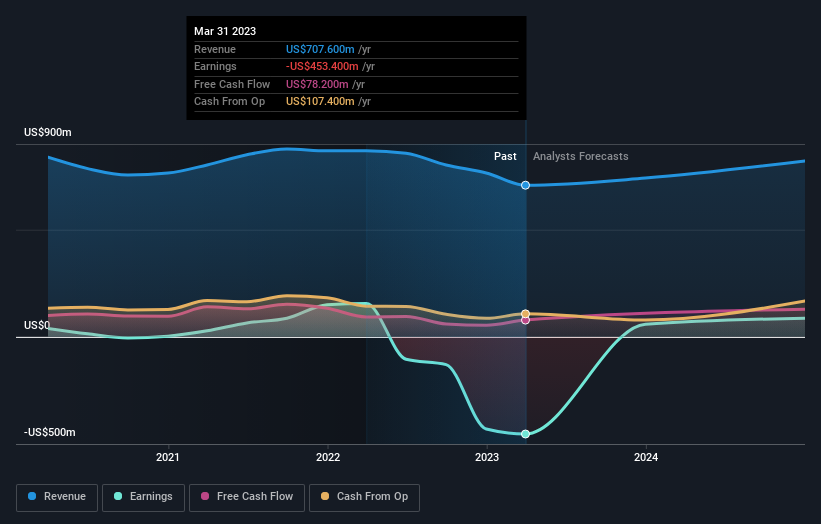Image resolution: width=821 pixels, height=524 pixels.
Task: Select the Earnings data point marker
Action: [525, 434]
